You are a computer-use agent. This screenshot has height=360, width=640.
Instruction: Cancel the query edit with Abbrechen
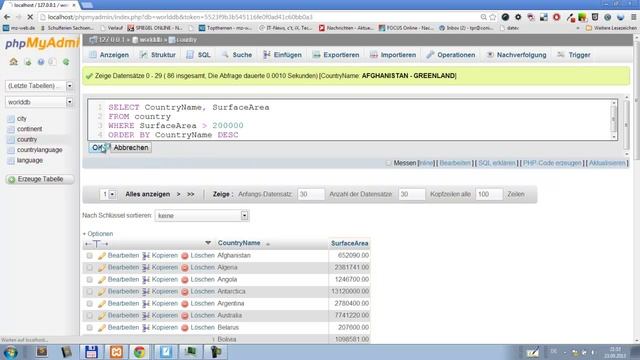coord(131,148)
